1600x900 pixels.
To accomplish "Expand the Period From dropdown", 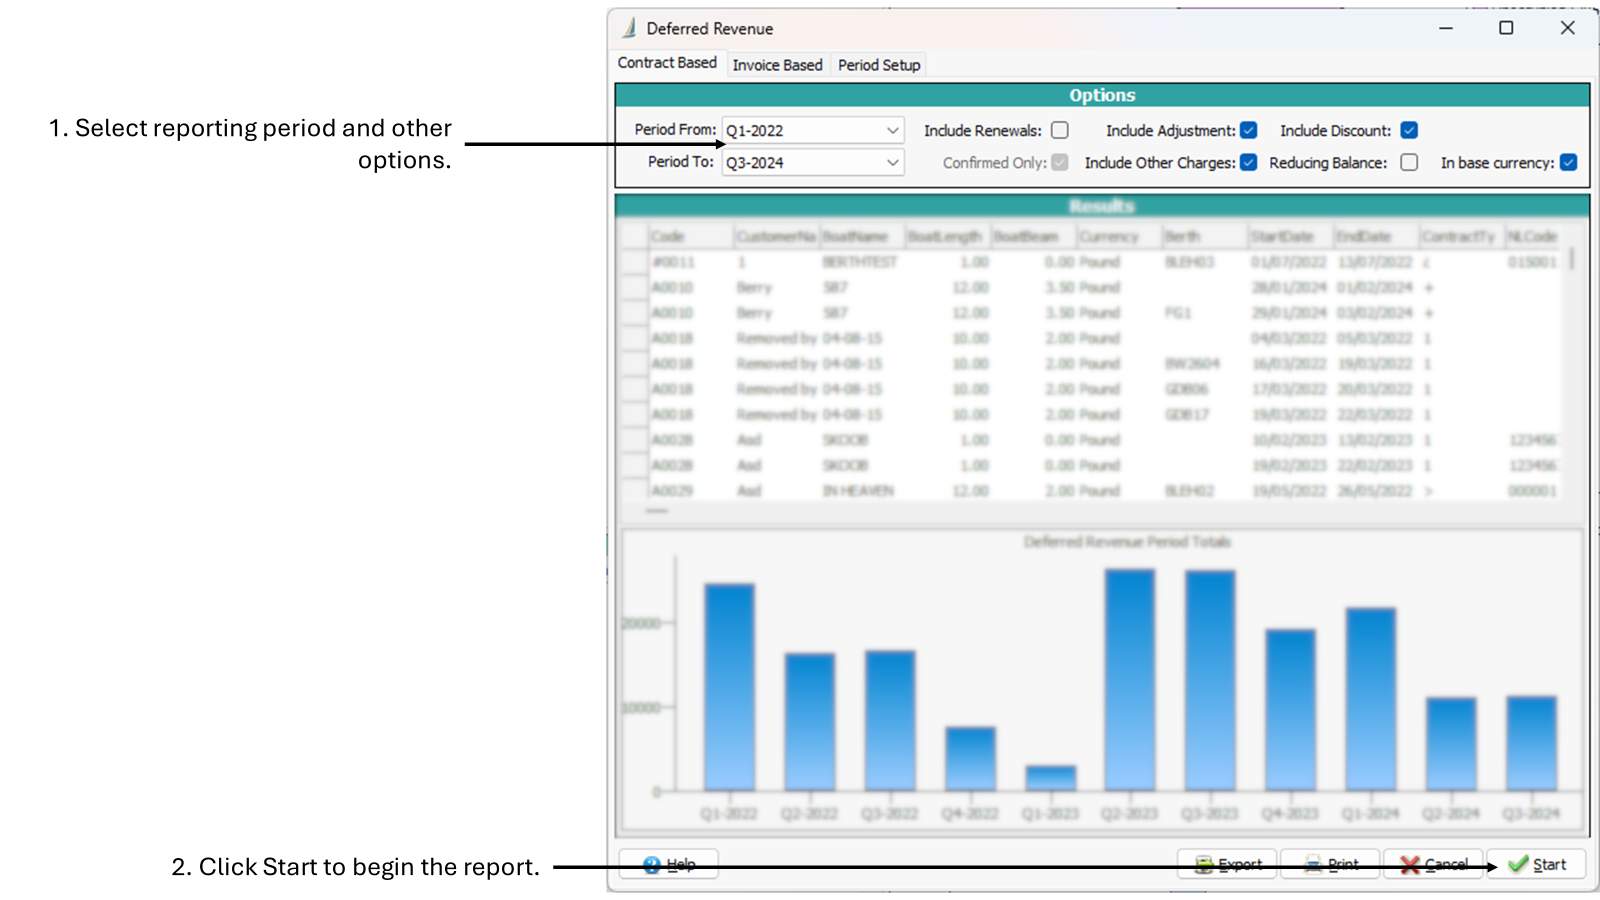I will (892, 131).
